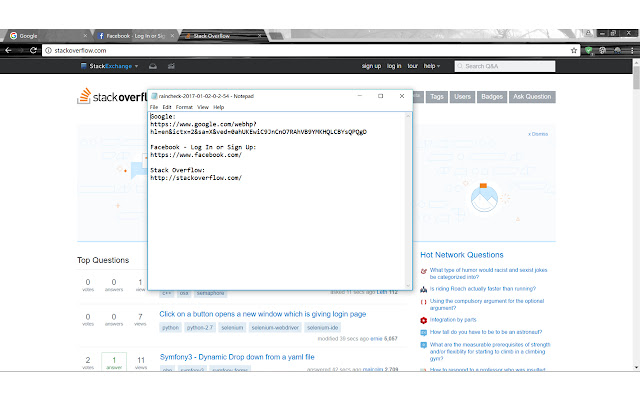Click the Notepad line 'http://stackoverflow.com/'
Screen dimensions: 640x400
[196, 178]
